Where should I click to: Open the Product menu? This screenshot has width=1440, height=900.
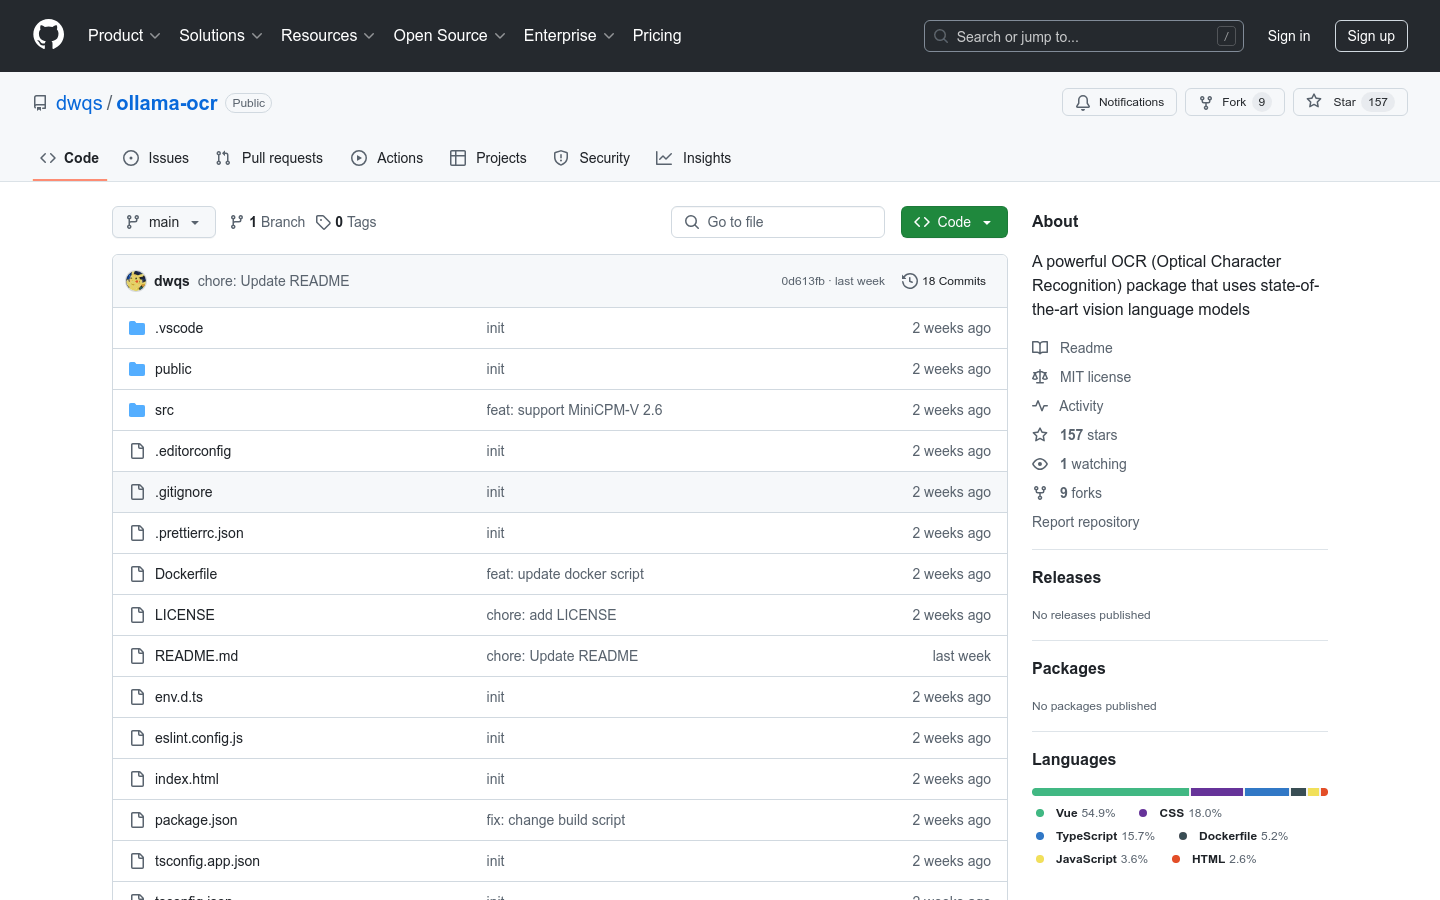pyautogui.click(x=124, y=35)
